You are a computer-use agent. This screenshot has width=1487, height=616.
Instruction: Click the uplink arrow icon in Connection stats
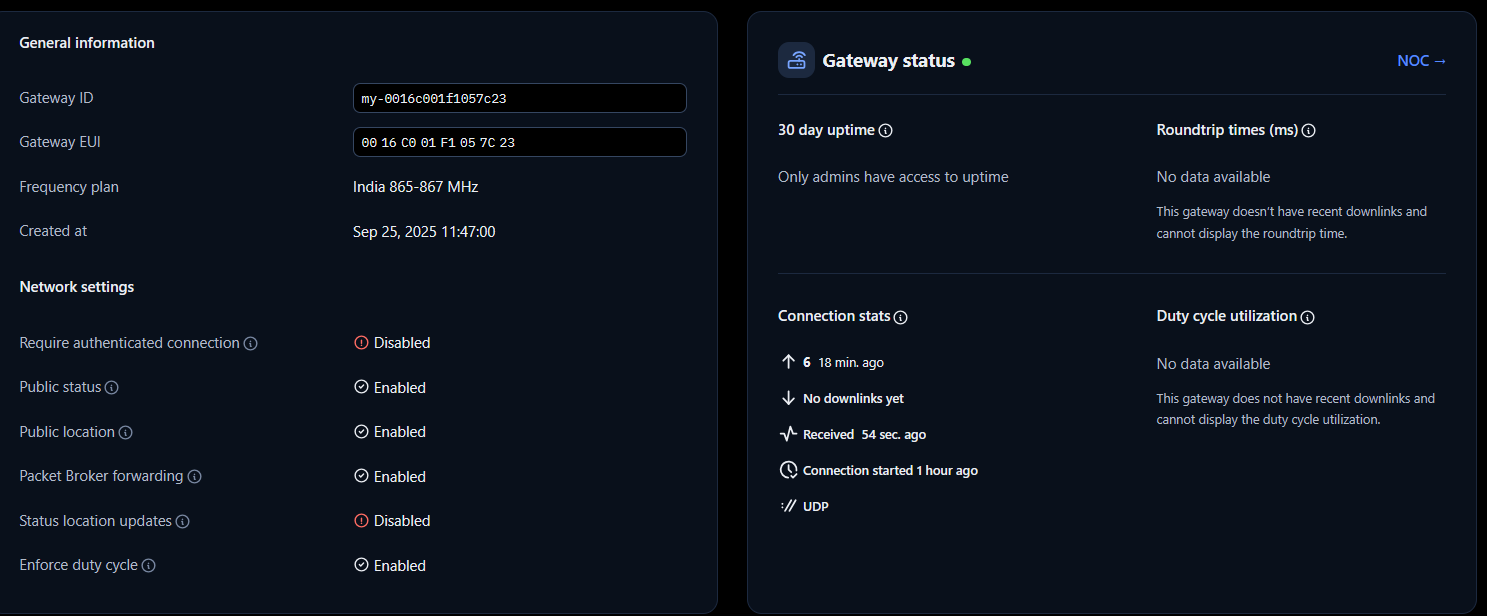click(788, 362)
